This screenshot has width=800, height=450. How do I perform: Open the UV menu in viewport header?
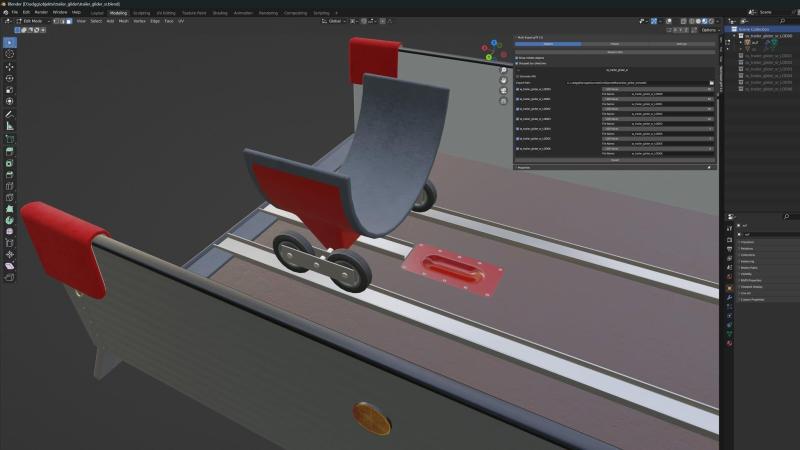tap(181, 21)
